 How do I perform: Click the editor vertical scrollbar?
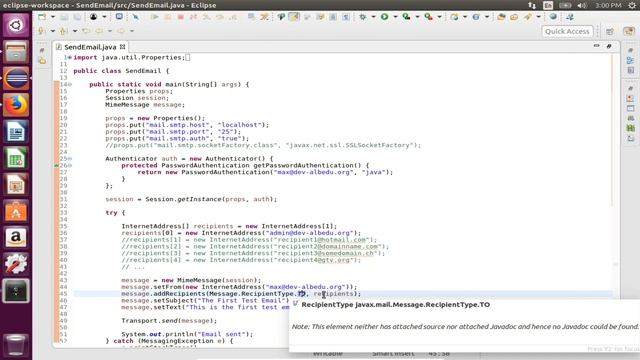pyautogui.click(x=613, y=131)
